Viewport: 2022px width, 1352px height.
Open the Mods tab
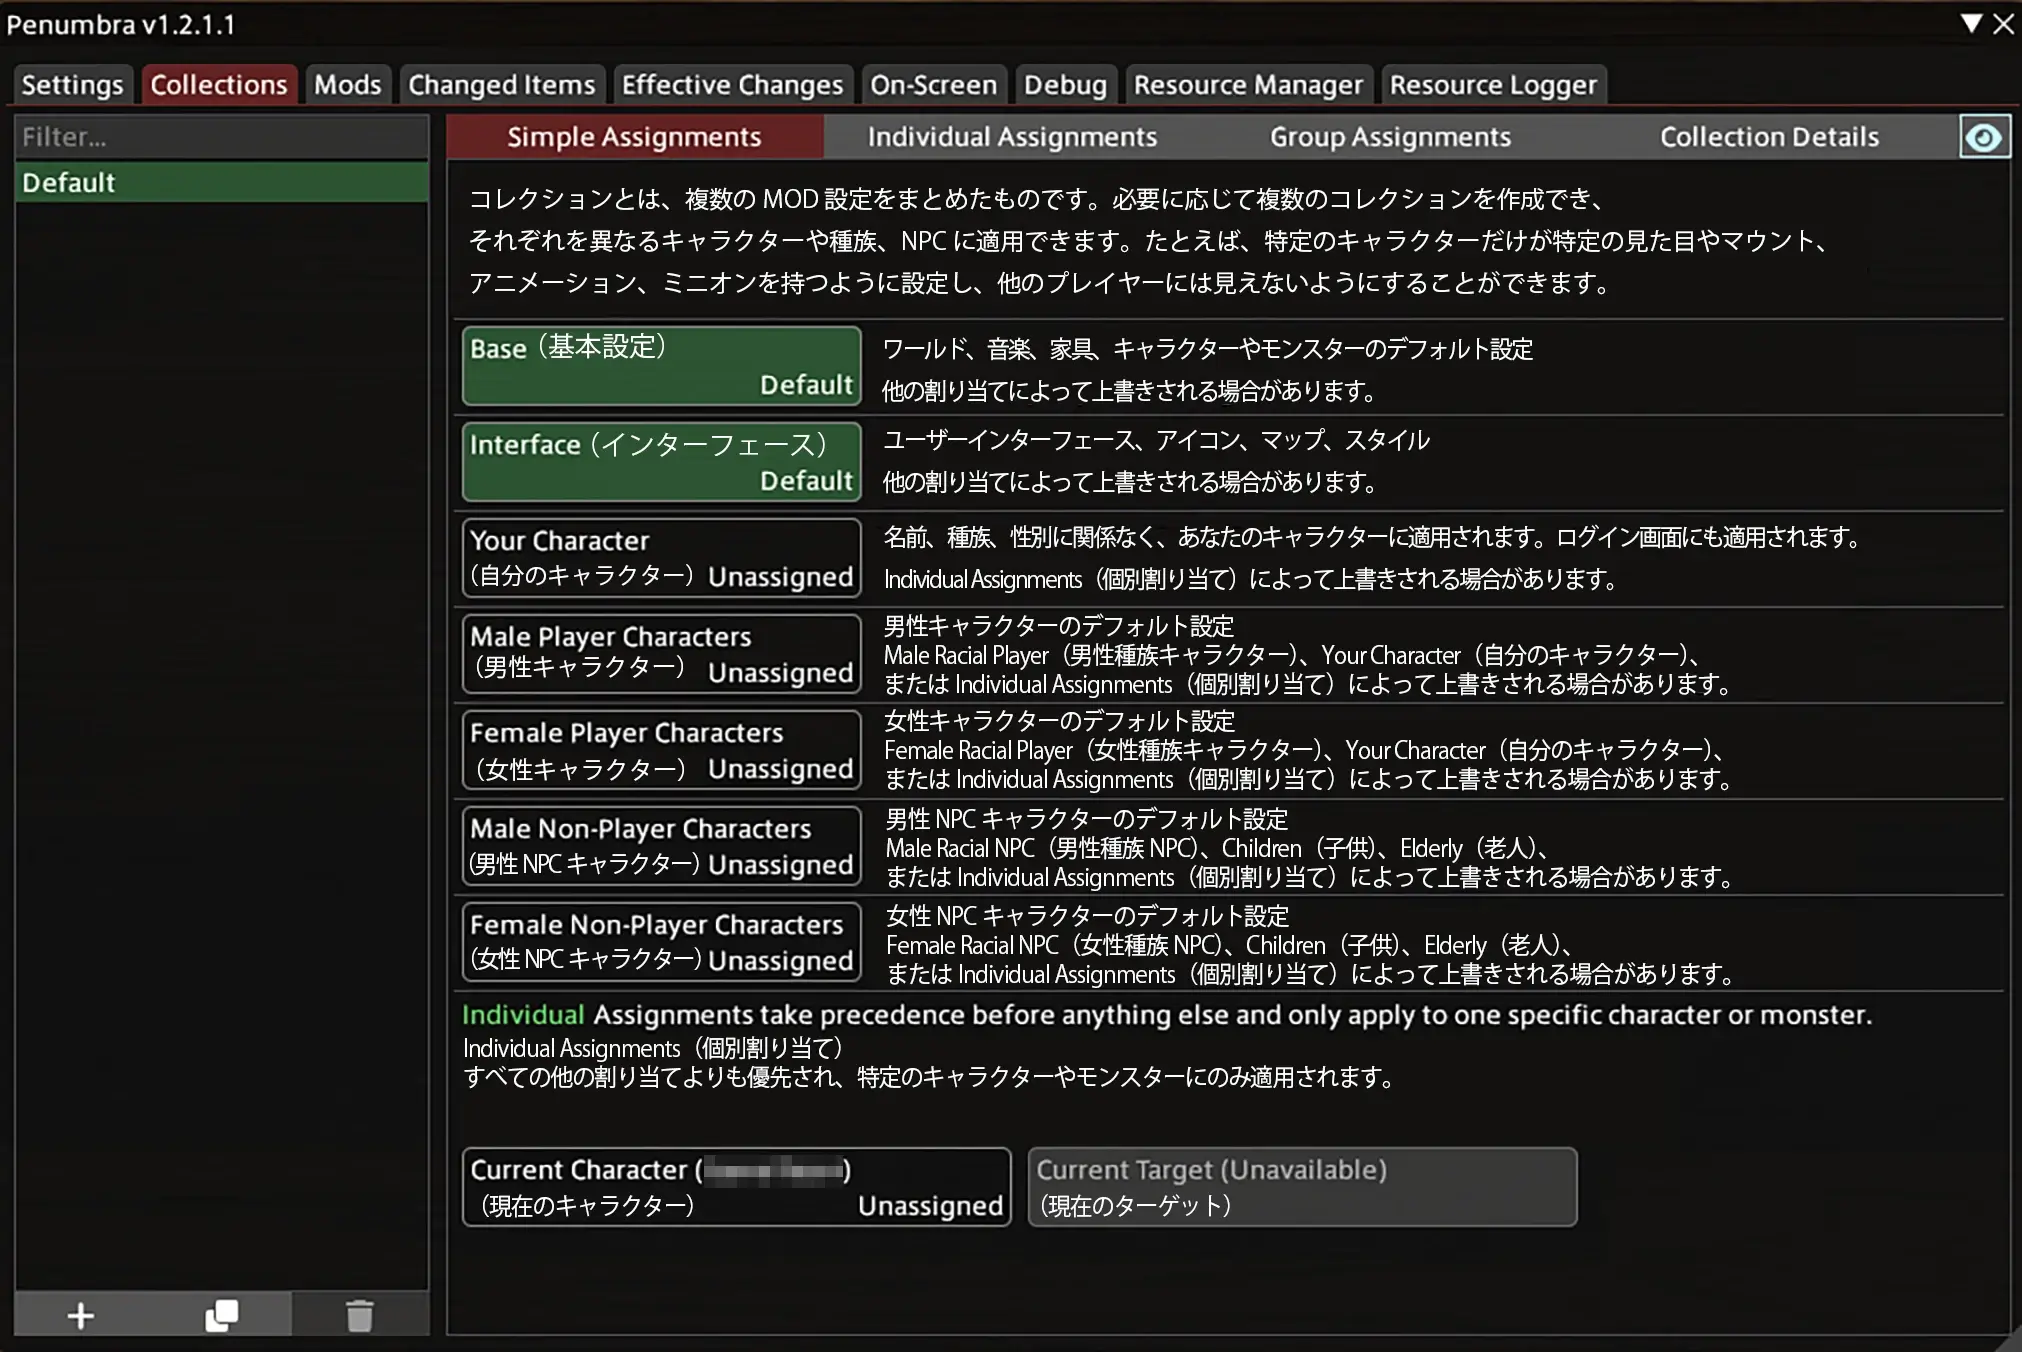(348, 85)
